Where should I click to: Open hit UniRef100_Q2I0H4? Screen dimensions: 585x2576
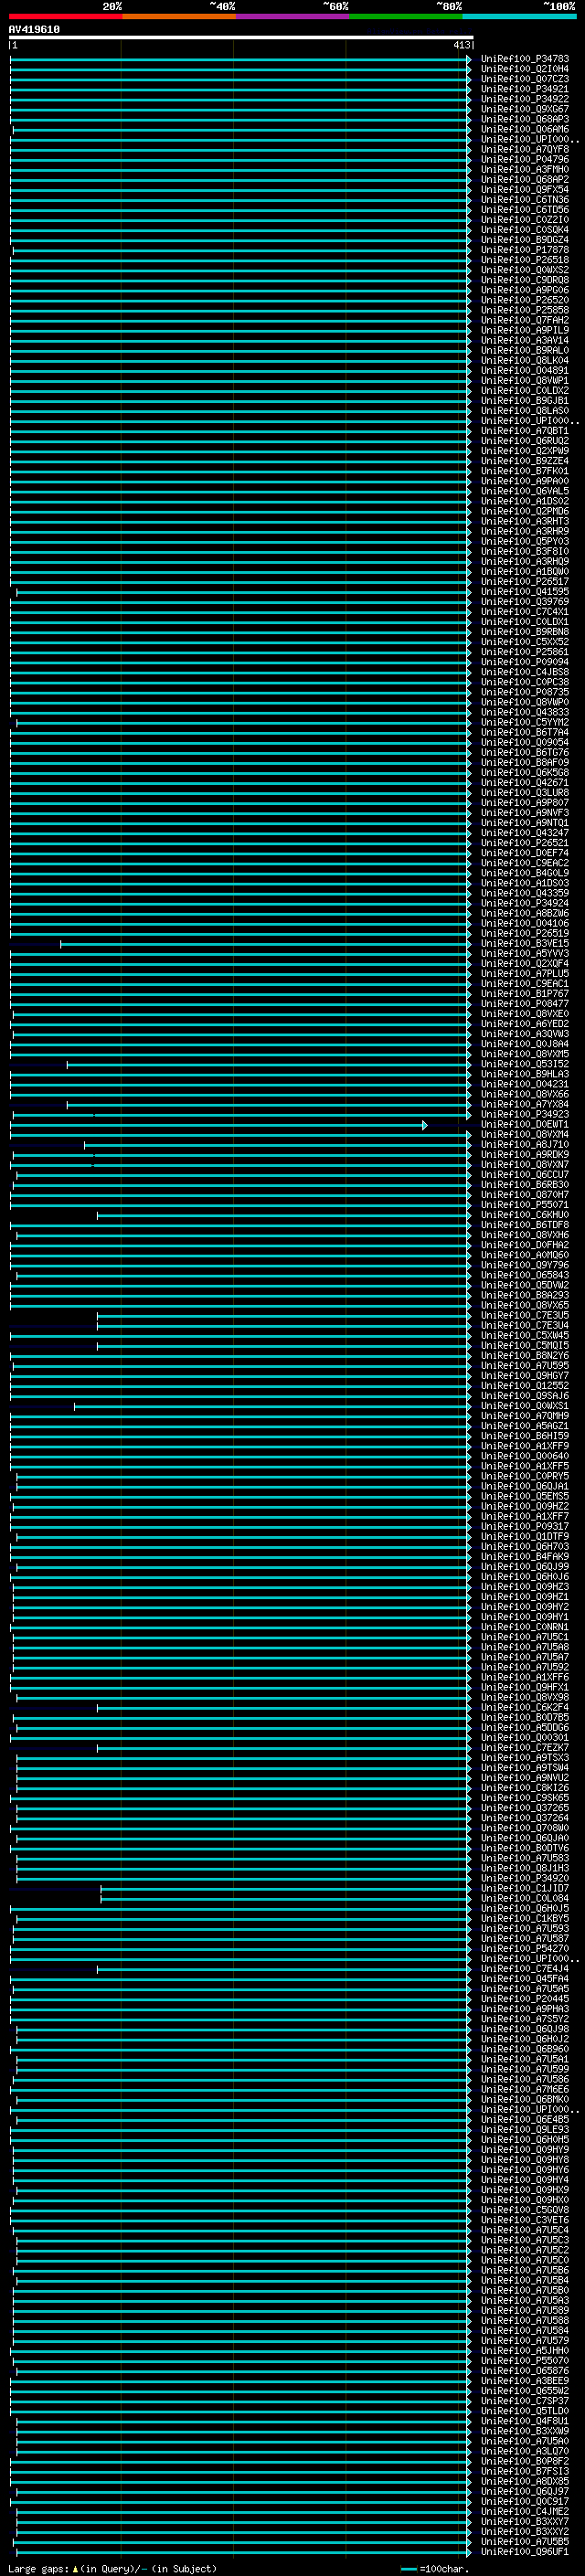525,69
